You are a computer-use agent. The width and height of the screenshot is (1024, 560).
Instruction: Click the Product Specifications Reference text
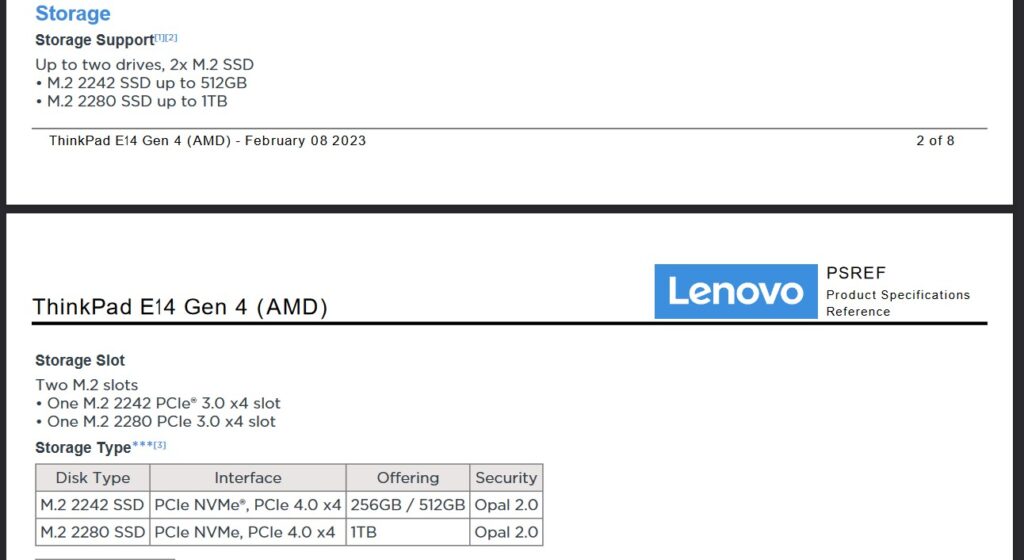coord(898,303)
